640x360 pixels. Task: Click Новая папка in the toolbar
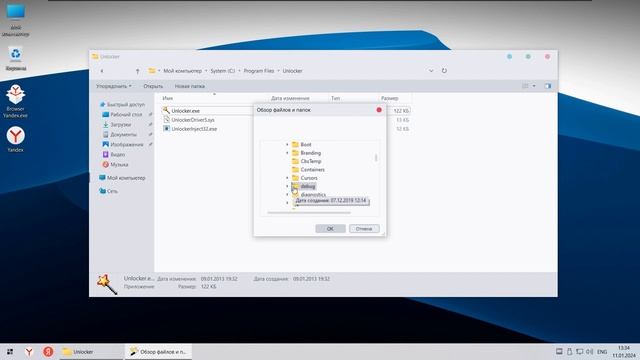(190, 86)
